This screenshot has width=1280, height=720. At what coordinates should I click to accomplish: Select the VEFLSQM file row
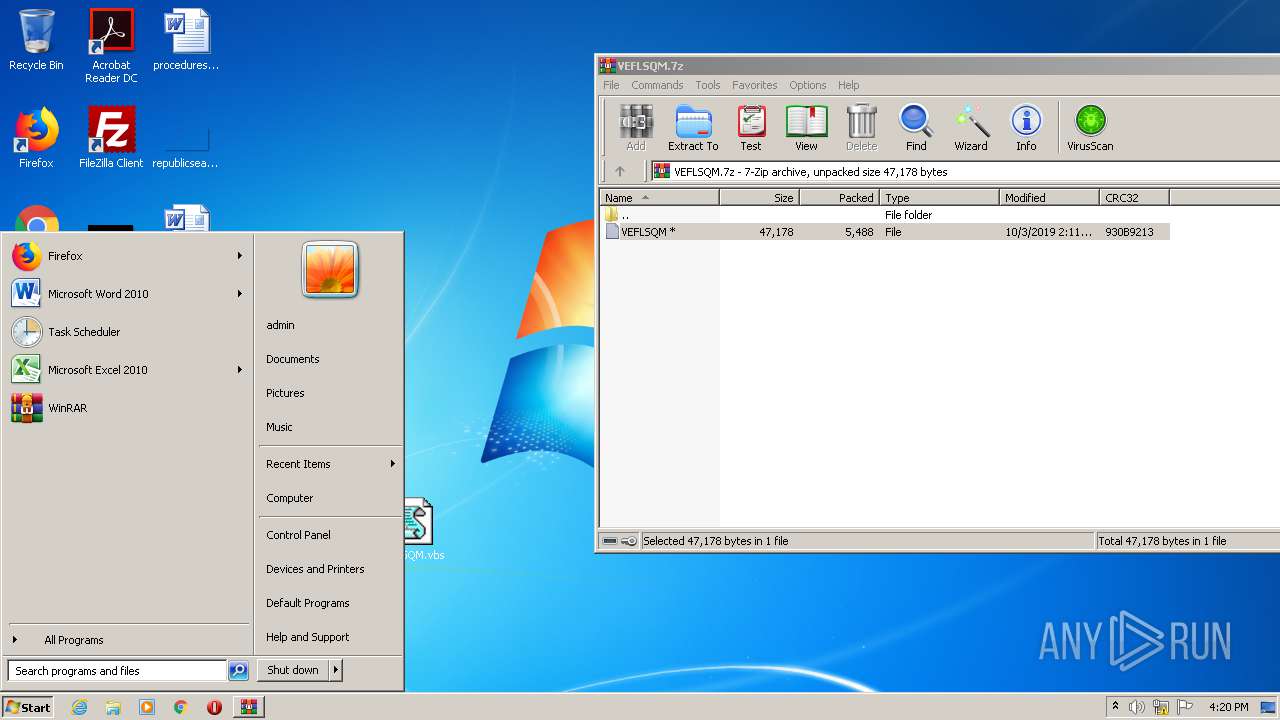coord(885,232)
